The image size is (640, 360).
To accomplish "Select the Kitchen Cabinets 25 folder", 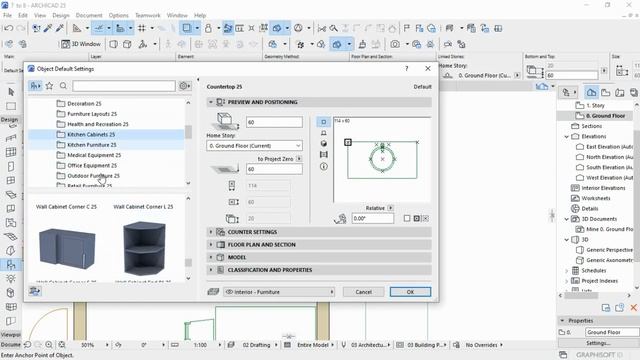I will click(106, 134).
